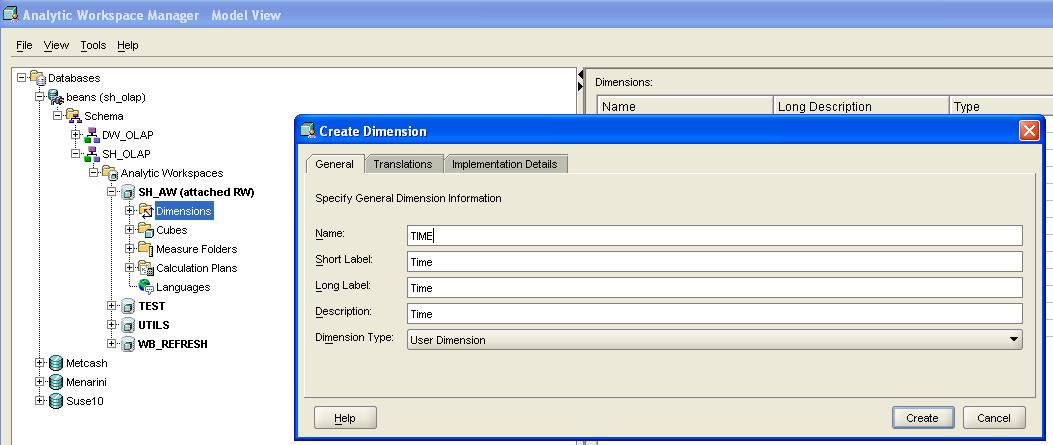This screenshot has height=445, width=1053.
Task: Open the Tools menu
Action: point(93,45)
